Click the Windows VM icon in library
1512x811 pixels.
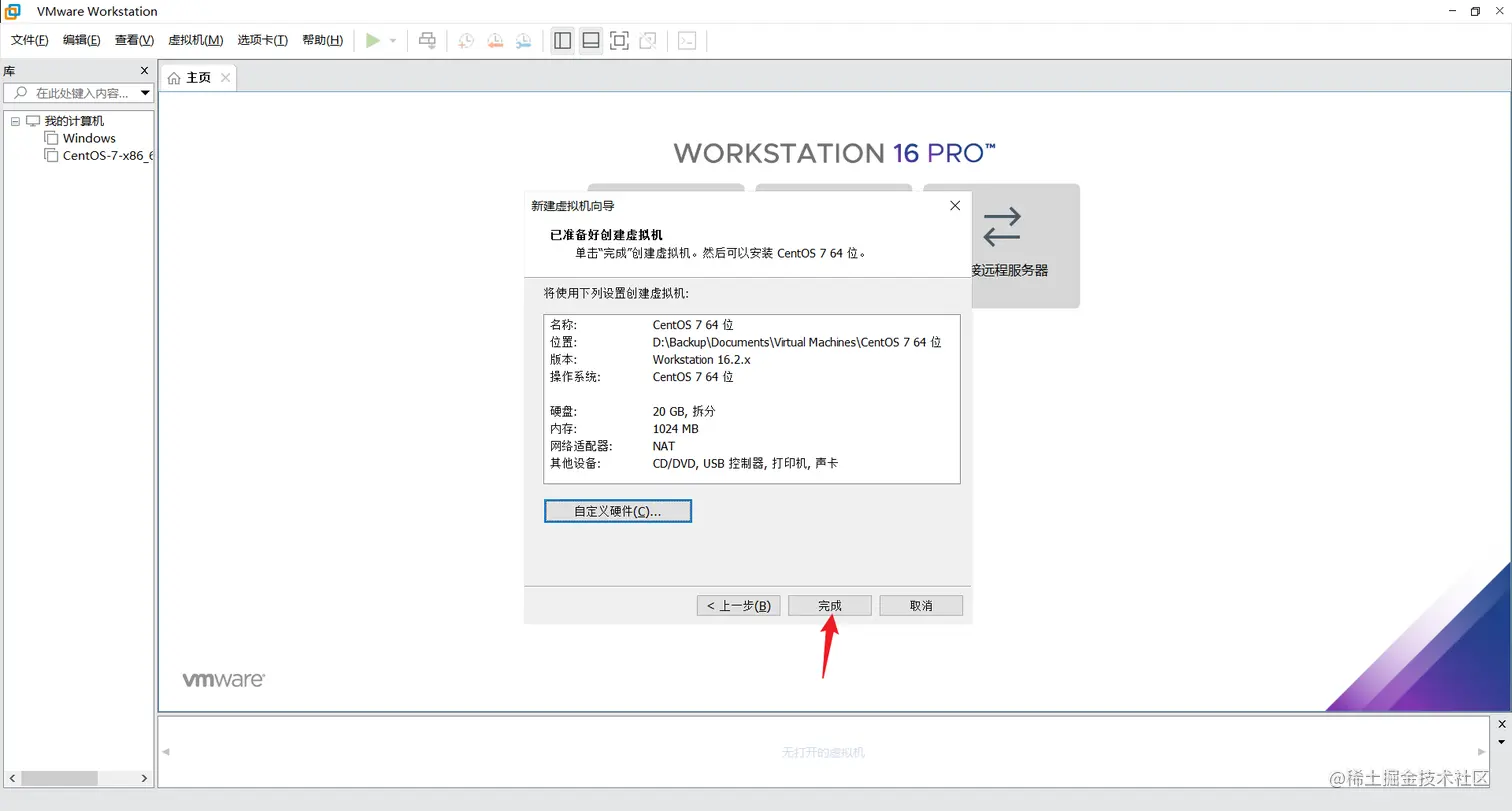[52, 138]
